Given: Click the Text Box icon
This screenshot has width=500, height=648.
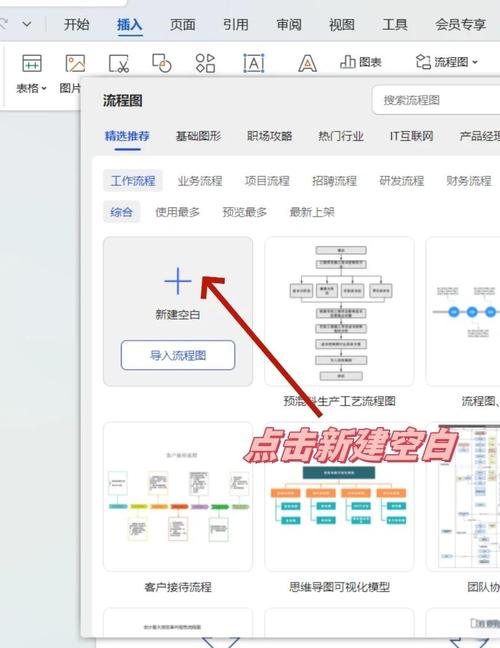Looking at the screenshot, I should (x=253, y=63).
